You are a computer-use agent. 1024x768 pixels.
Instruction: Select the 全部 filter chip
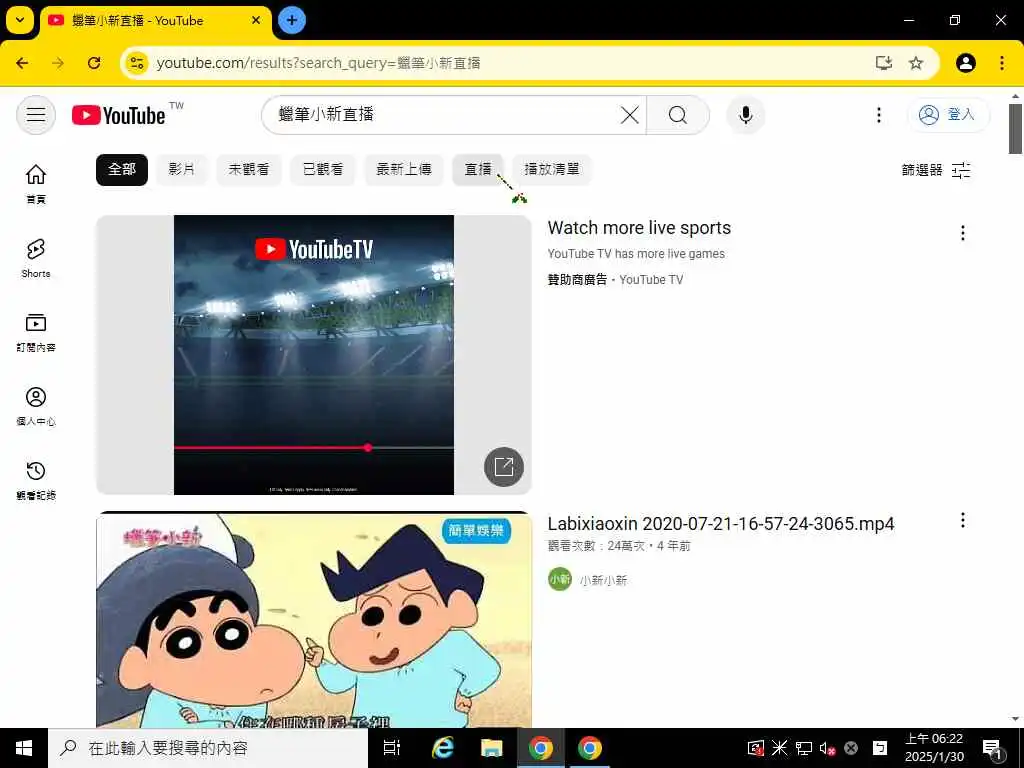click(x=122, y=170)
